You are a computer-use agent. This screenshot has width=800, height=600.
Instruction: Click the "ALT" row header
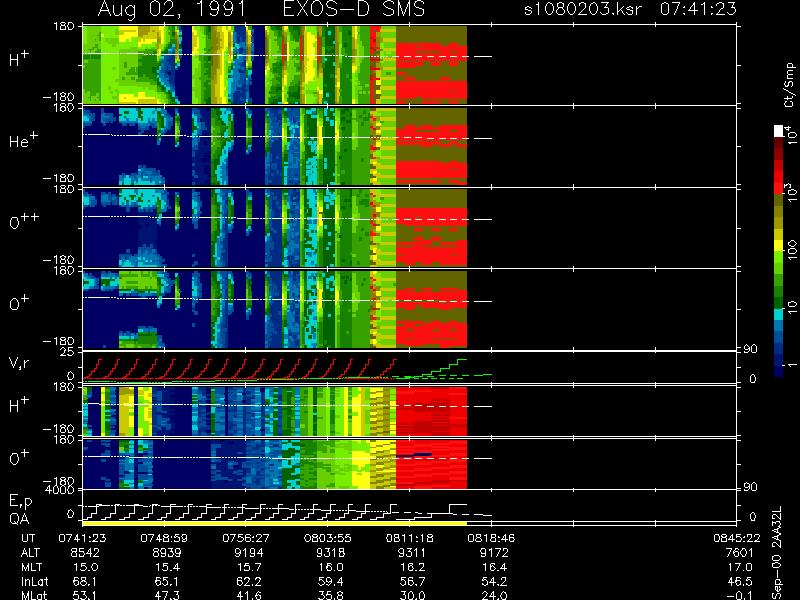31,553
